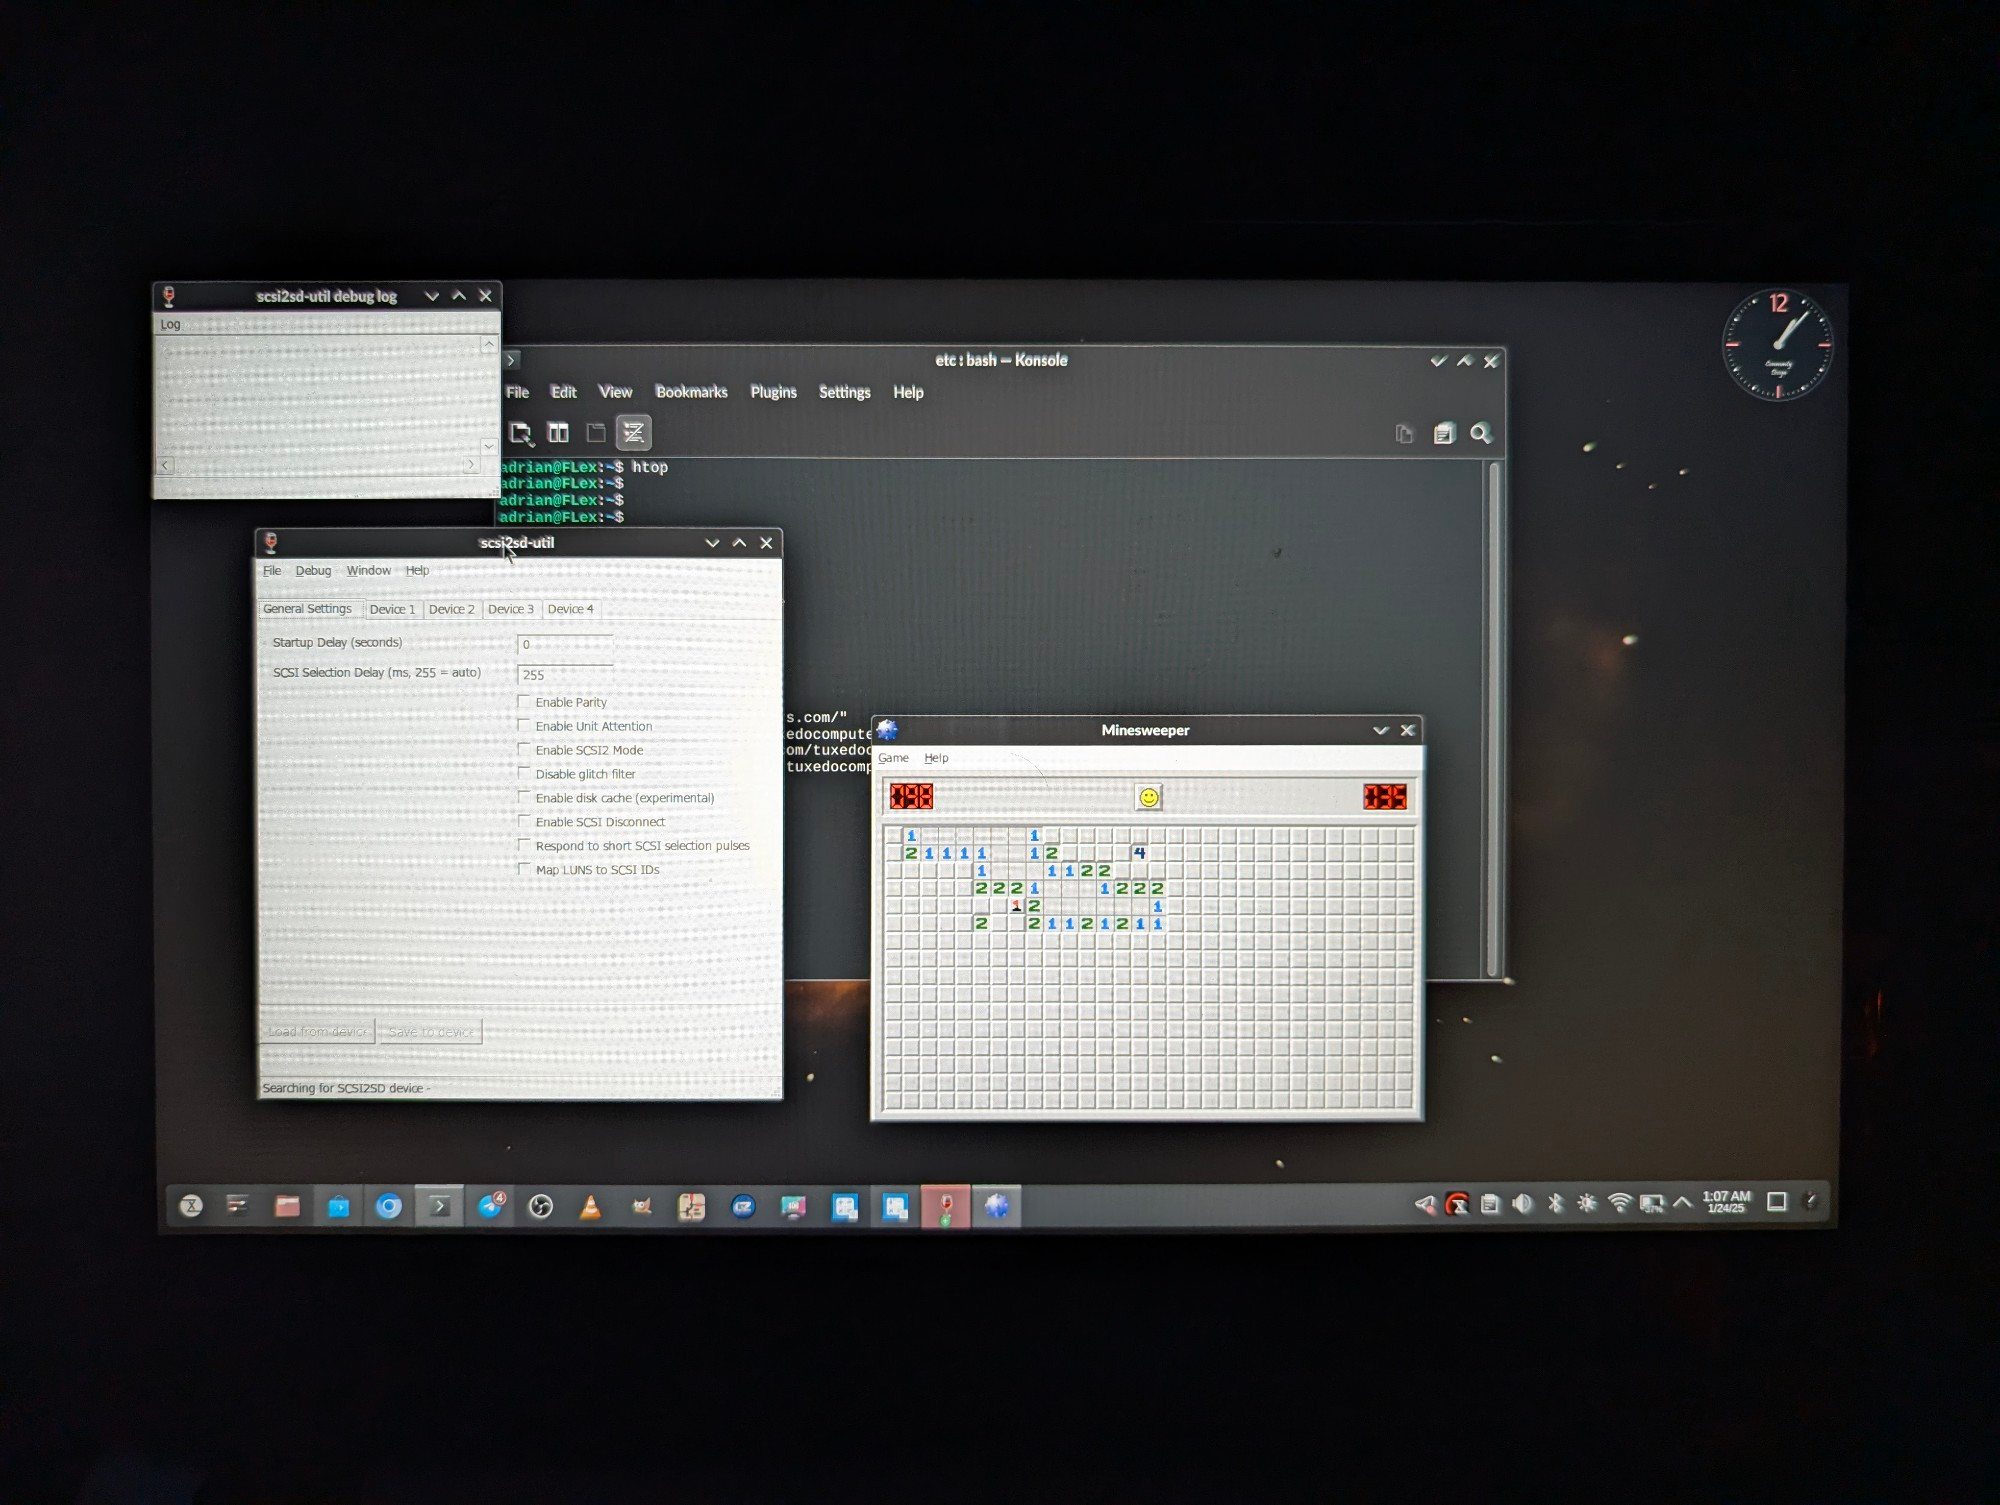Click Konsole's Paste toolbar icon
The width and height of the screenshot is (2000, 1505).
pos(1443,434)
